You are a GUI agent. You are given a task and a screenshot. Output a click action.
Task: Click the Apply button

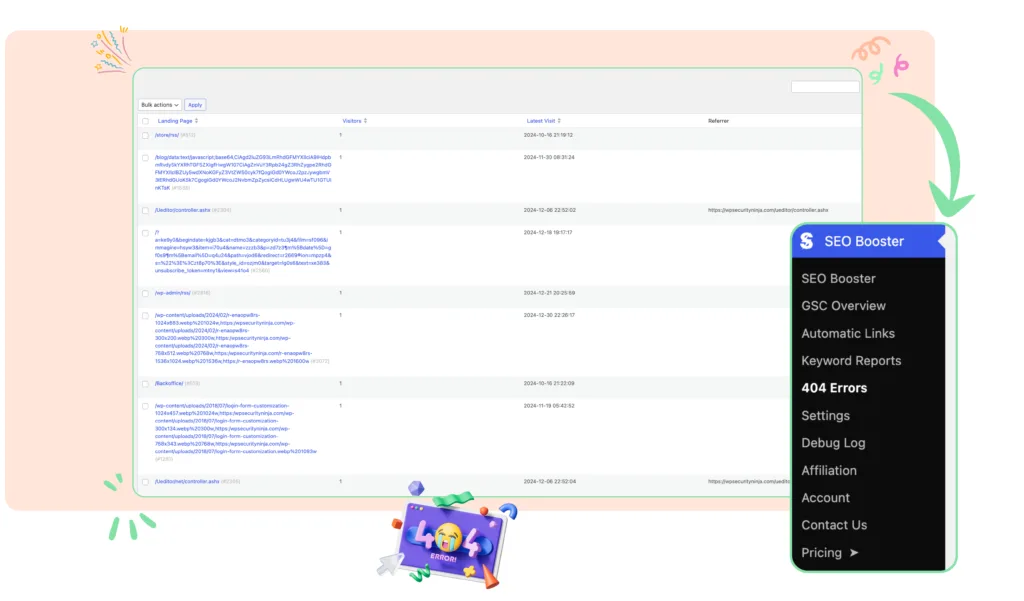[195, 105]
